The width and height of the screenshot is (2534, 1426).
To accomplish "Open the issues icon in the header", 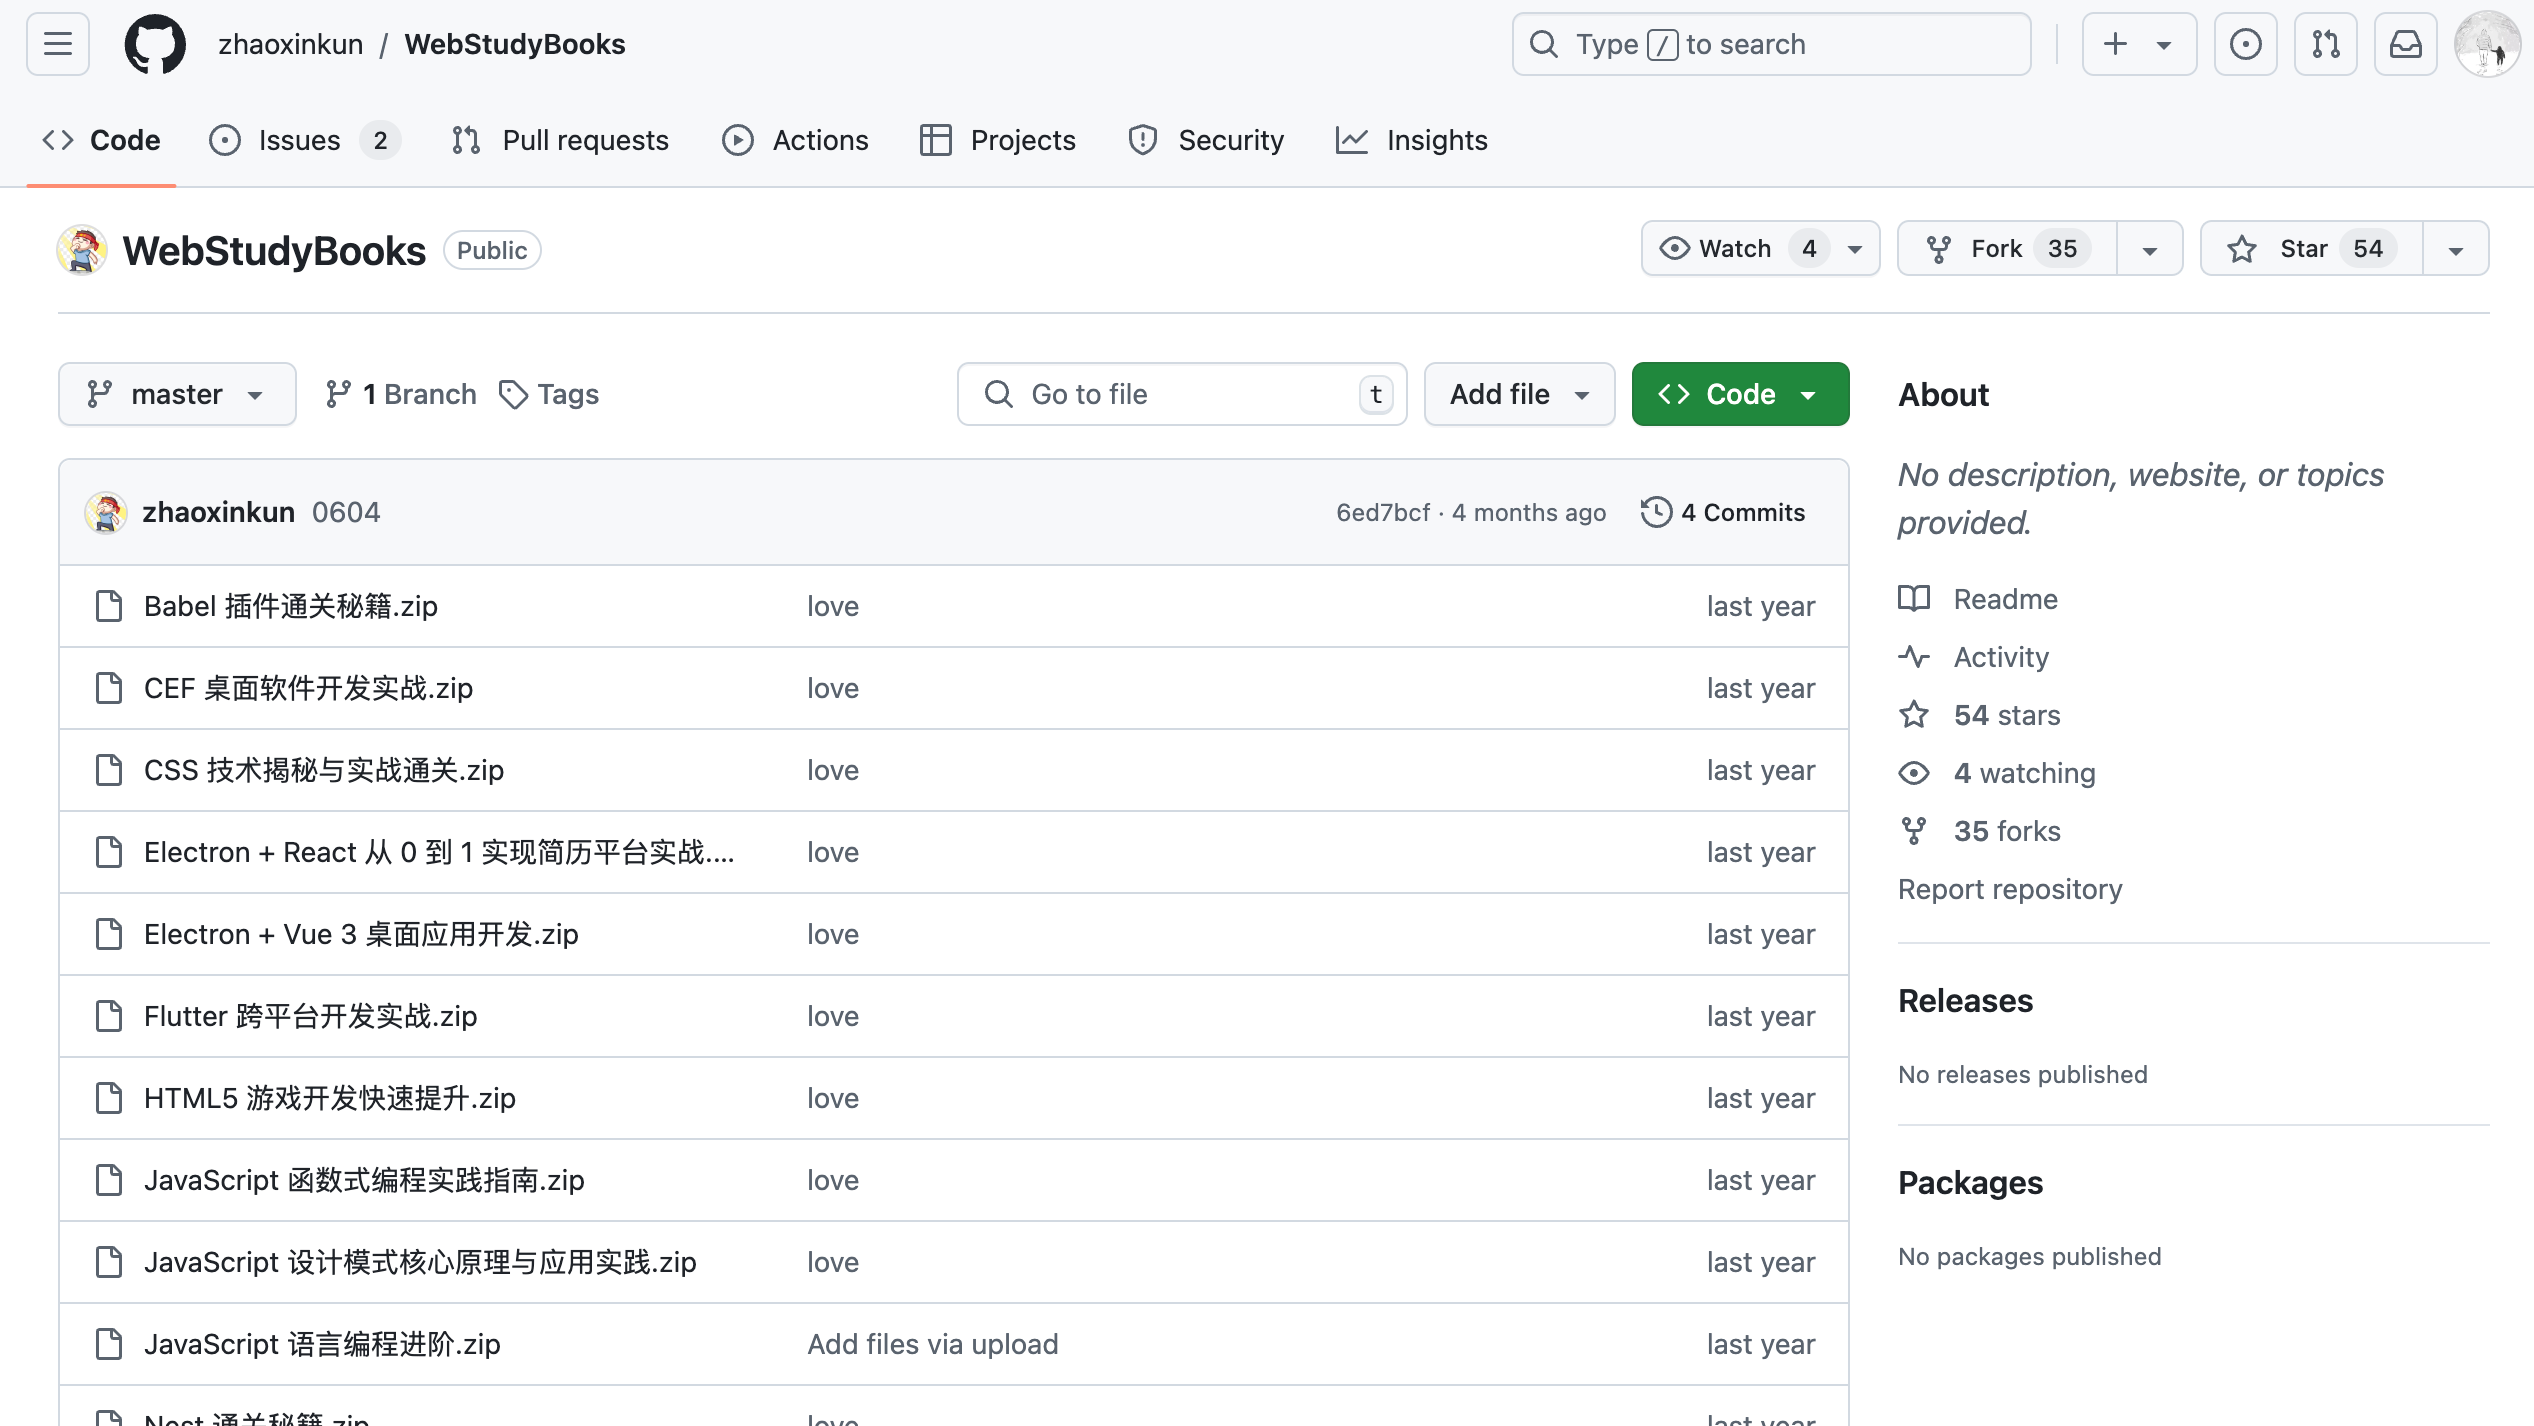I will 2245,44.
